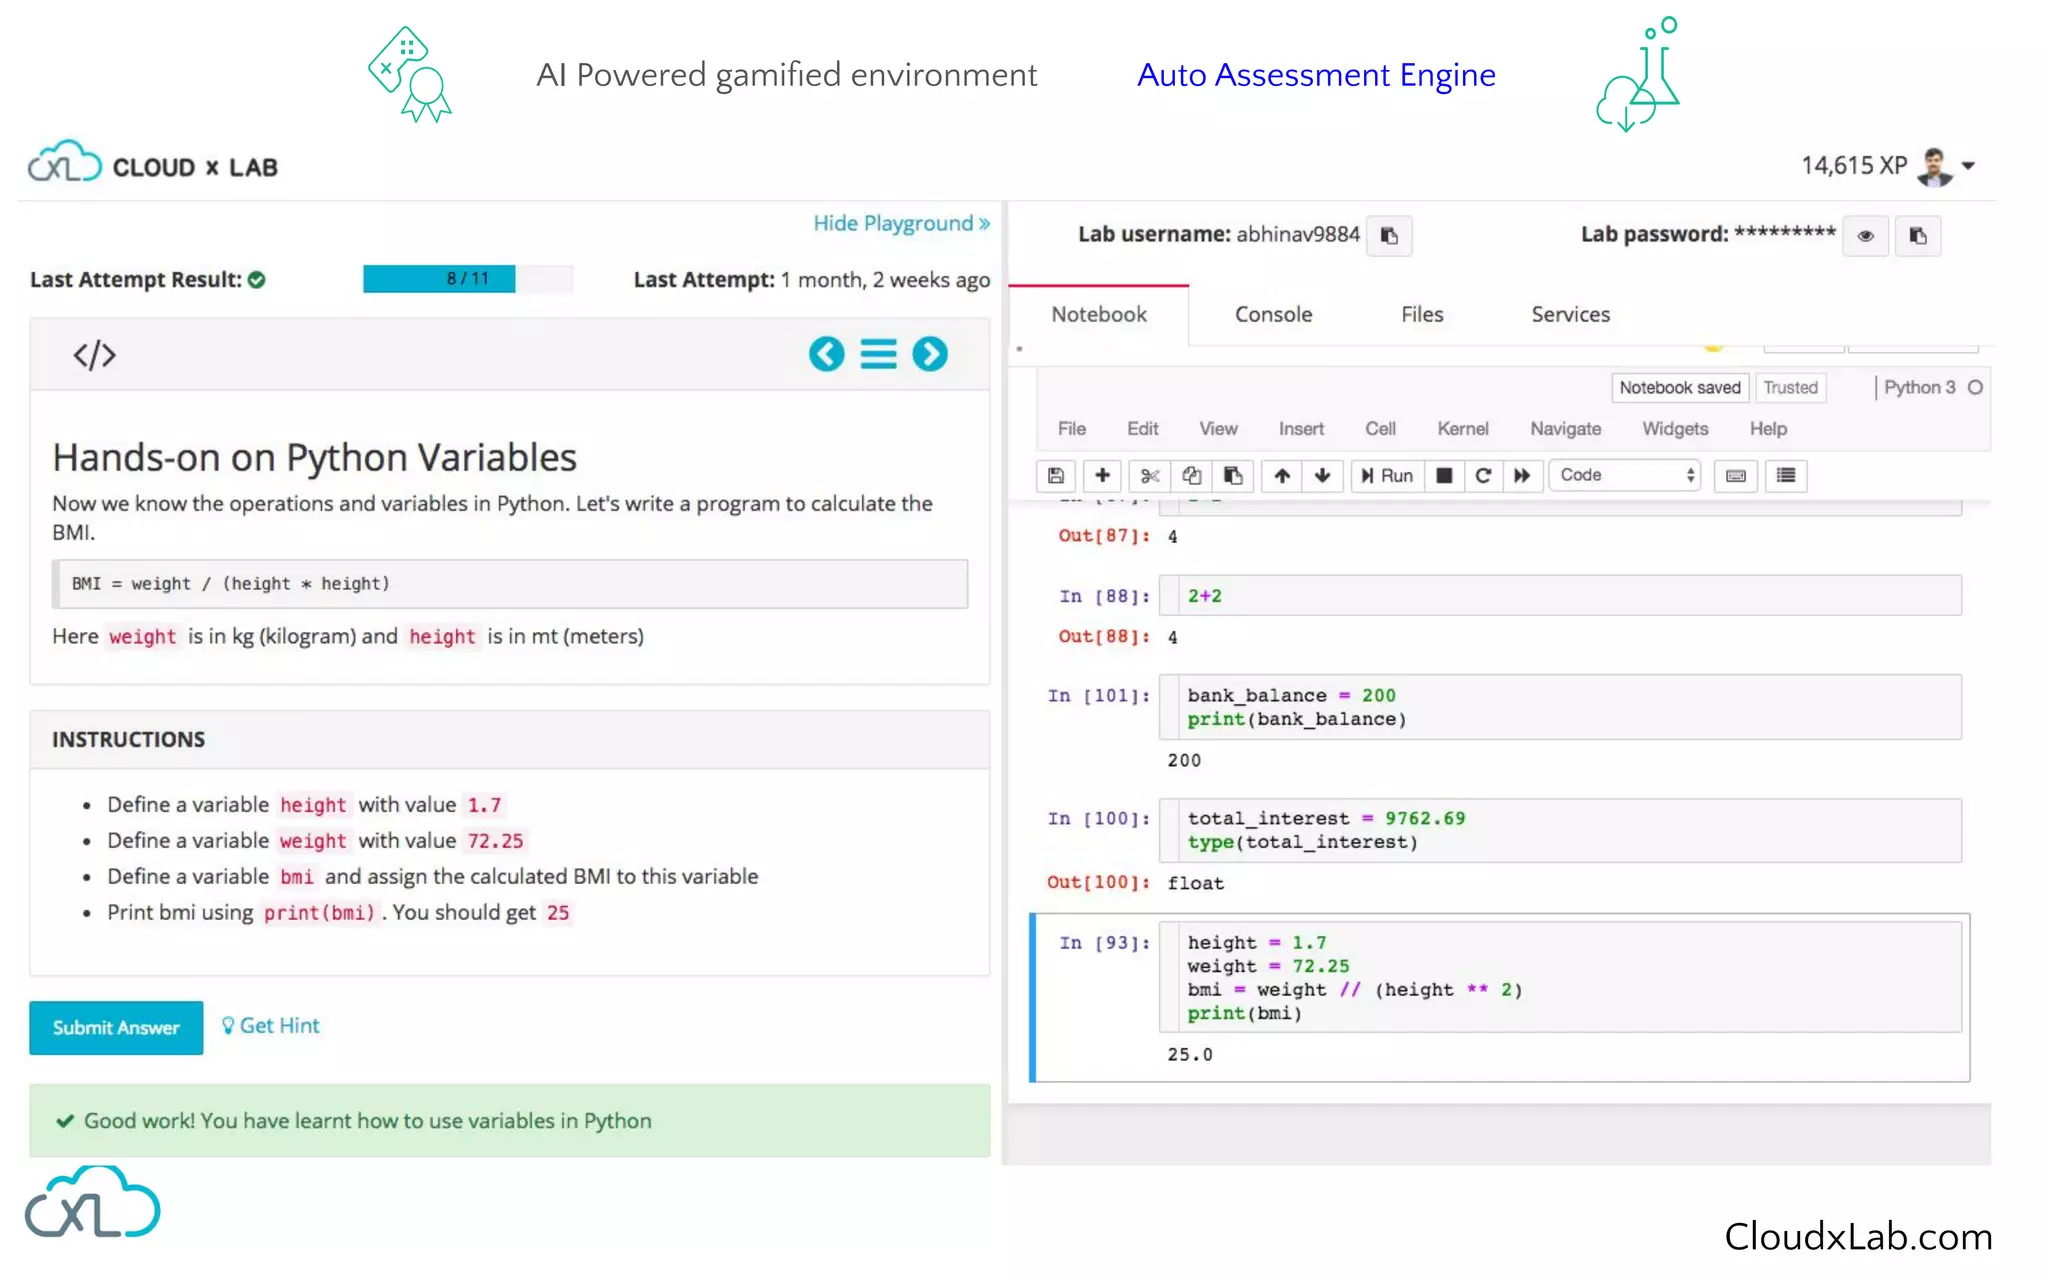Expand the user profile dropdown arrow
Viewport: 2048px width, 1280px height.
(x=1968, y=166)
